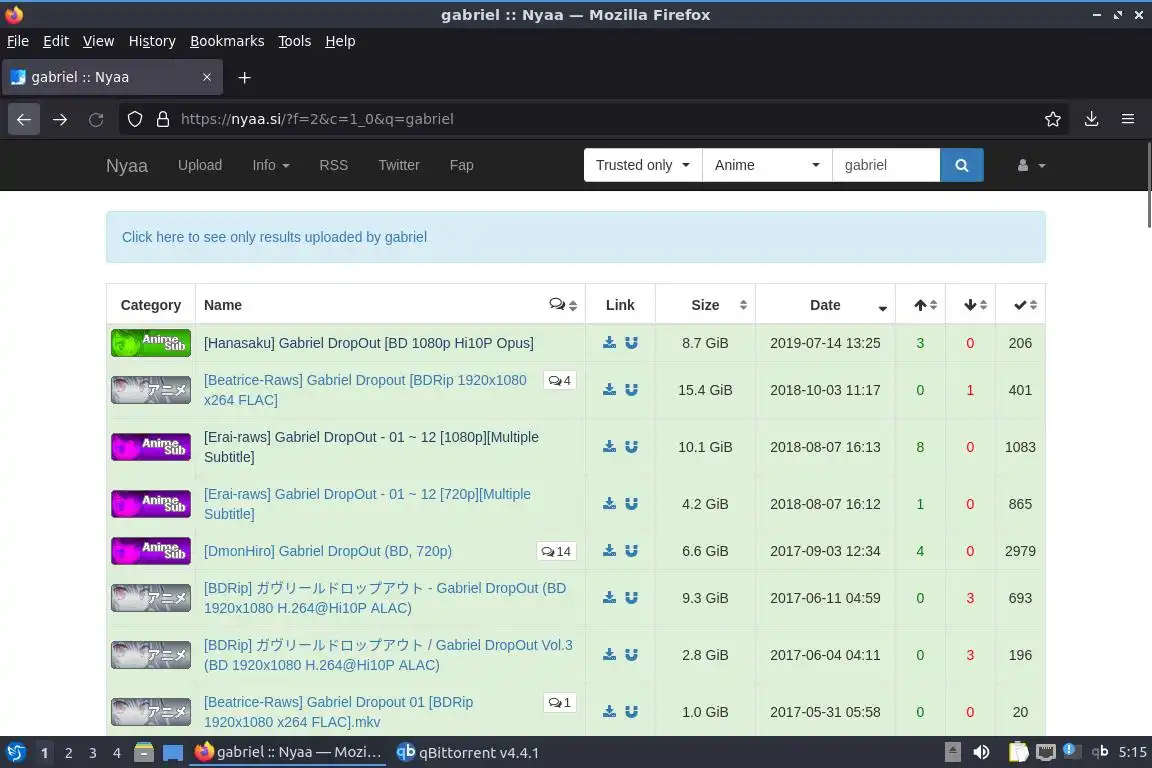Screen dimensions: 1152x768
Task: Download torrent file for Hanasaku Gabriel DropOut
Action: 609,342
